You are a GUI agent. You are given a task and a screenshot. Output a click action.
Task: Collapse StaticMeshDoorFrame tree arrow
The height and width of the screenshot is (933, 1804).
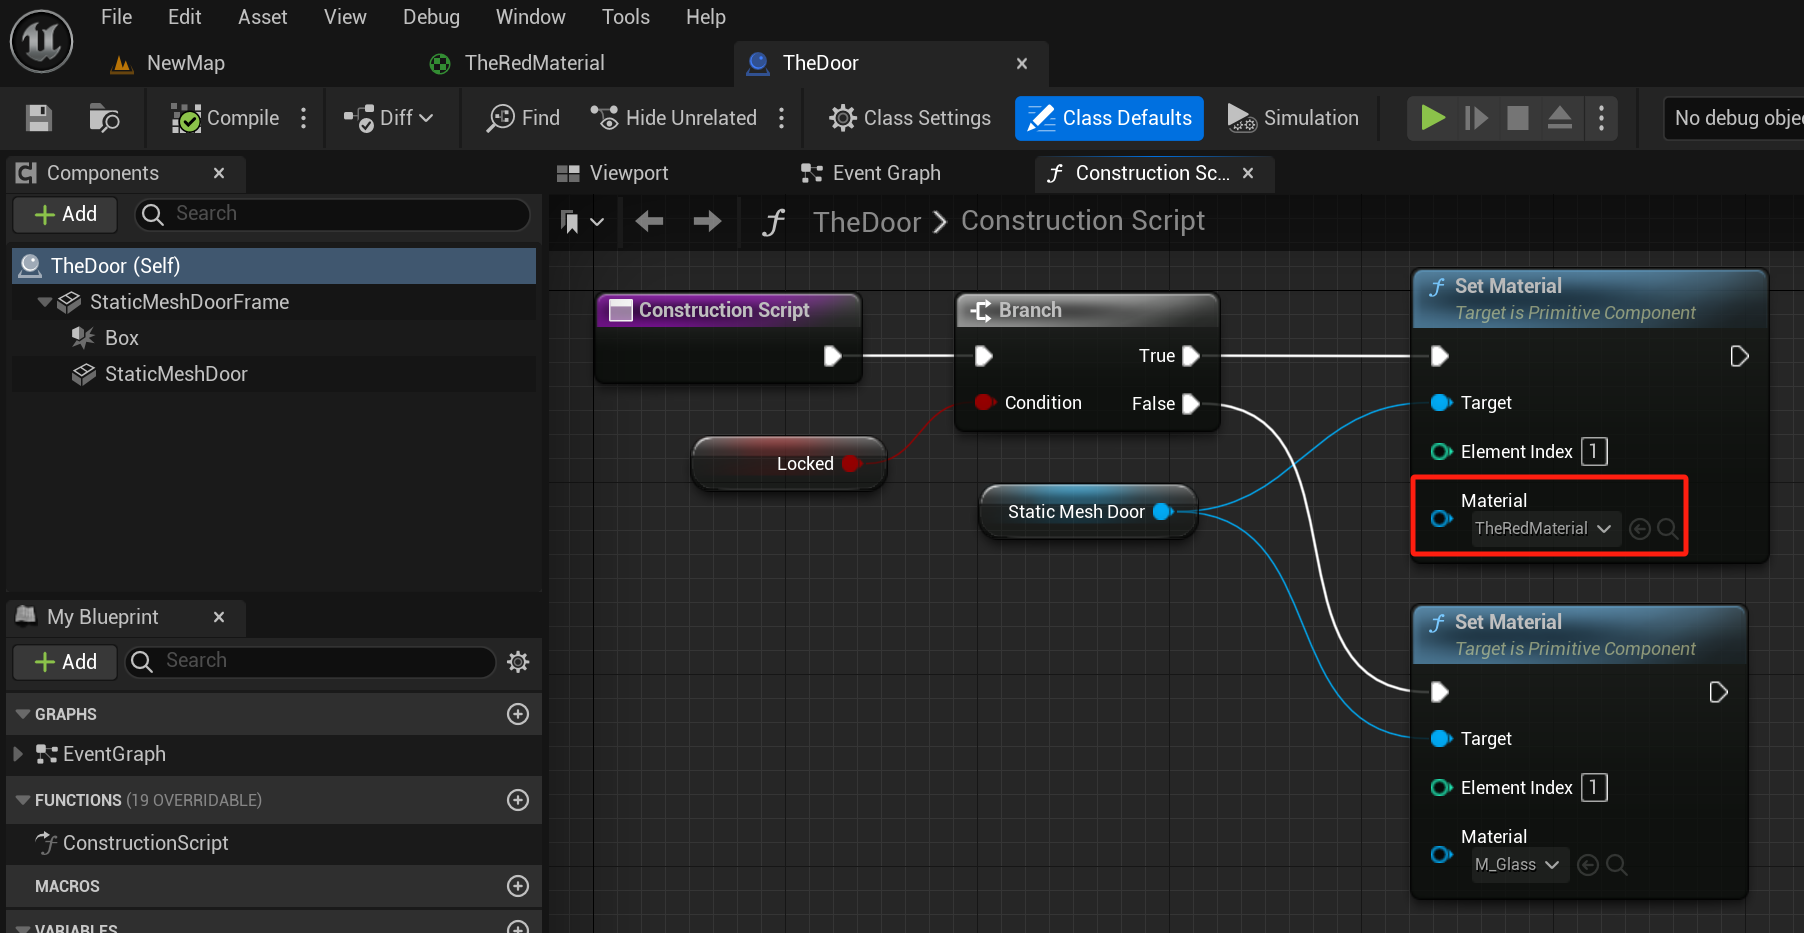pyautogui.click(x=45, y=302)
